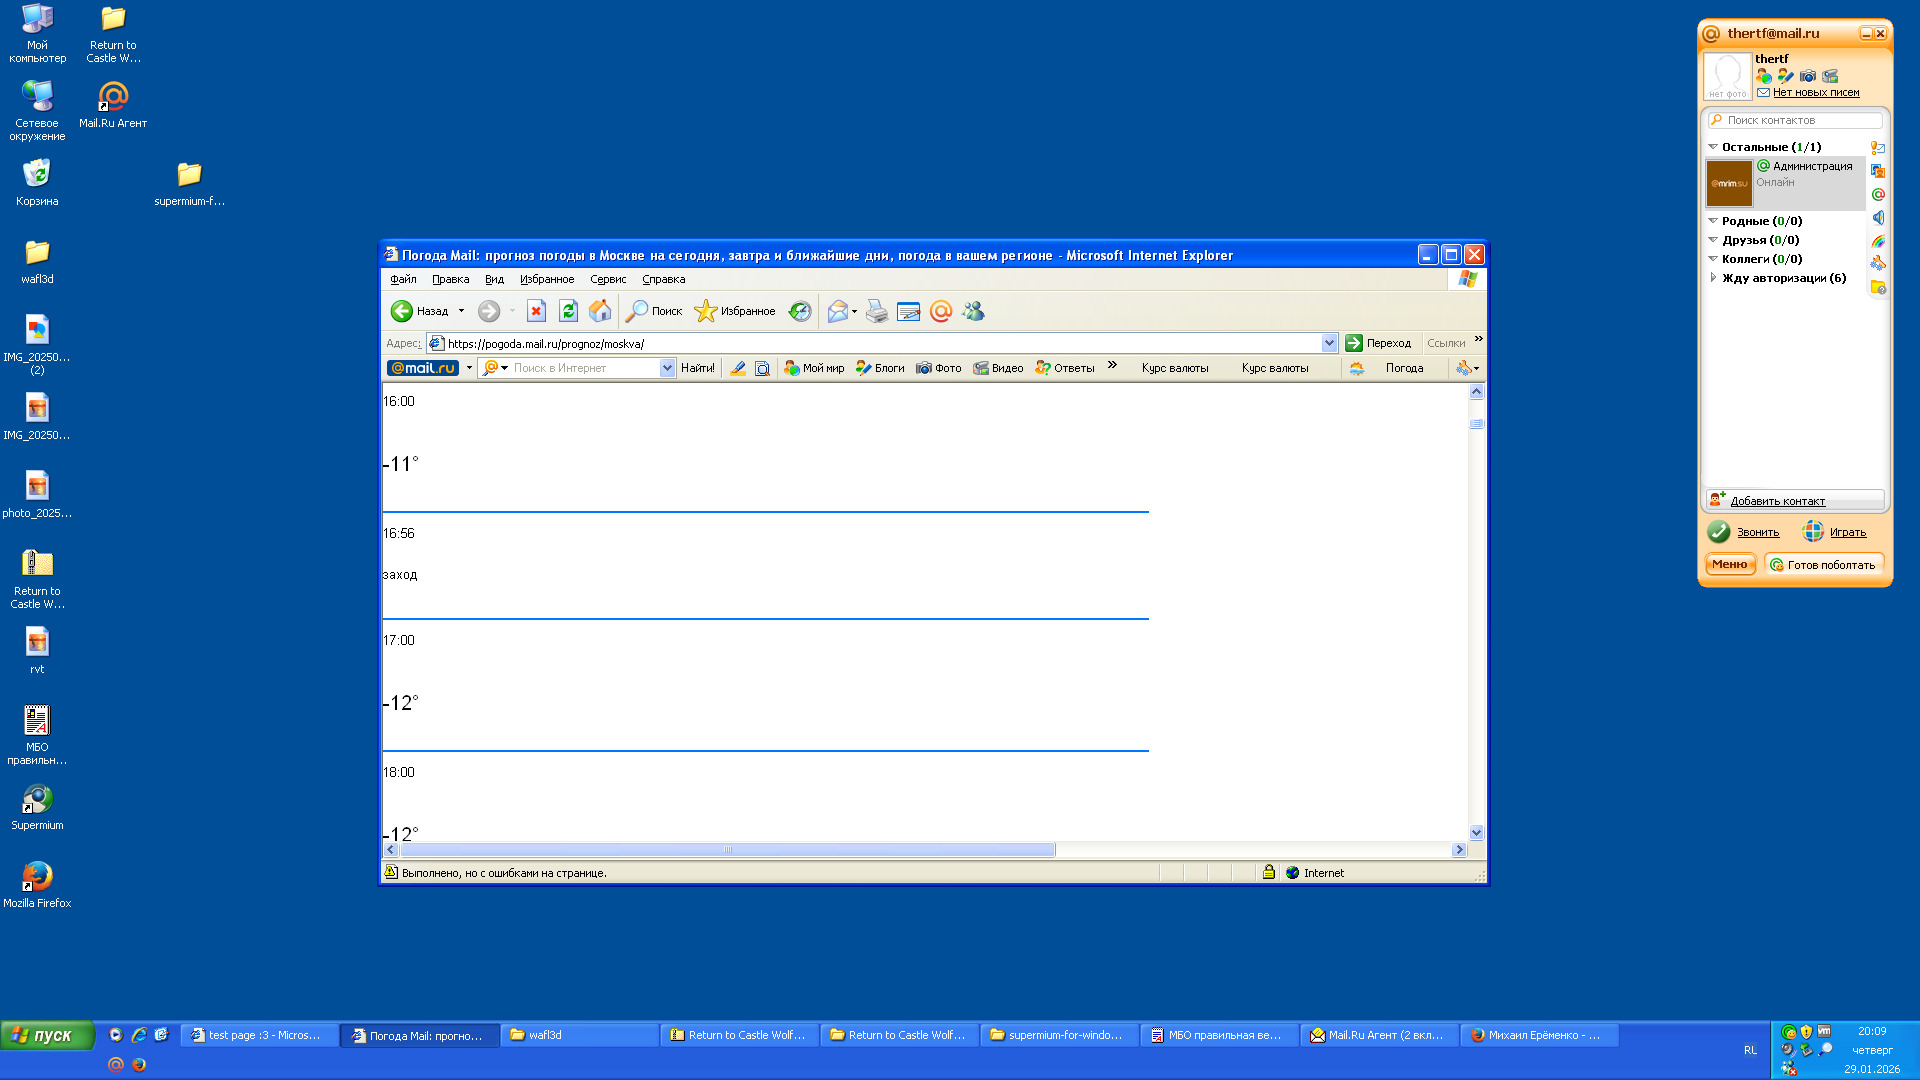Open the 'Сервис' menu

click(608, 280)
